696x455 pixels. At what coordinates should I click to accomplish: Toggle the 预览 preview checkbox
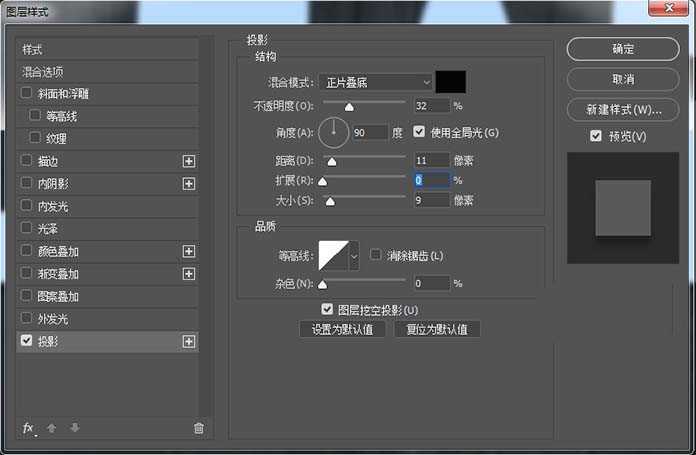(x=596, y=136)
